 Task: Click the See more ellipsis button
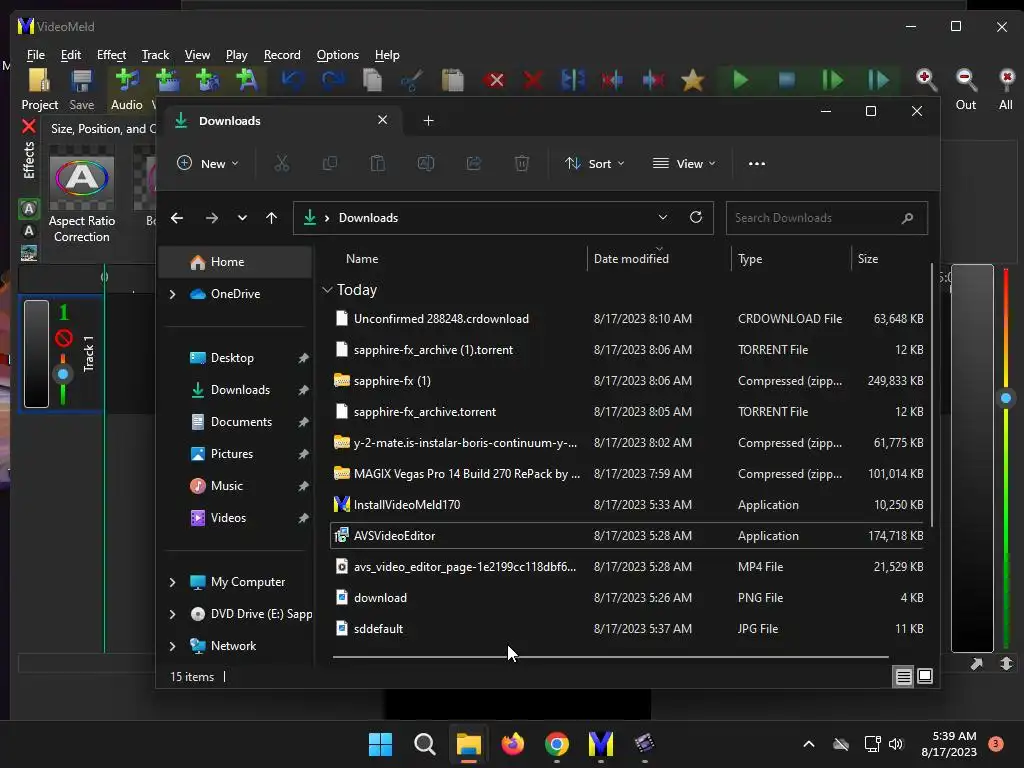tap(756, 163)
